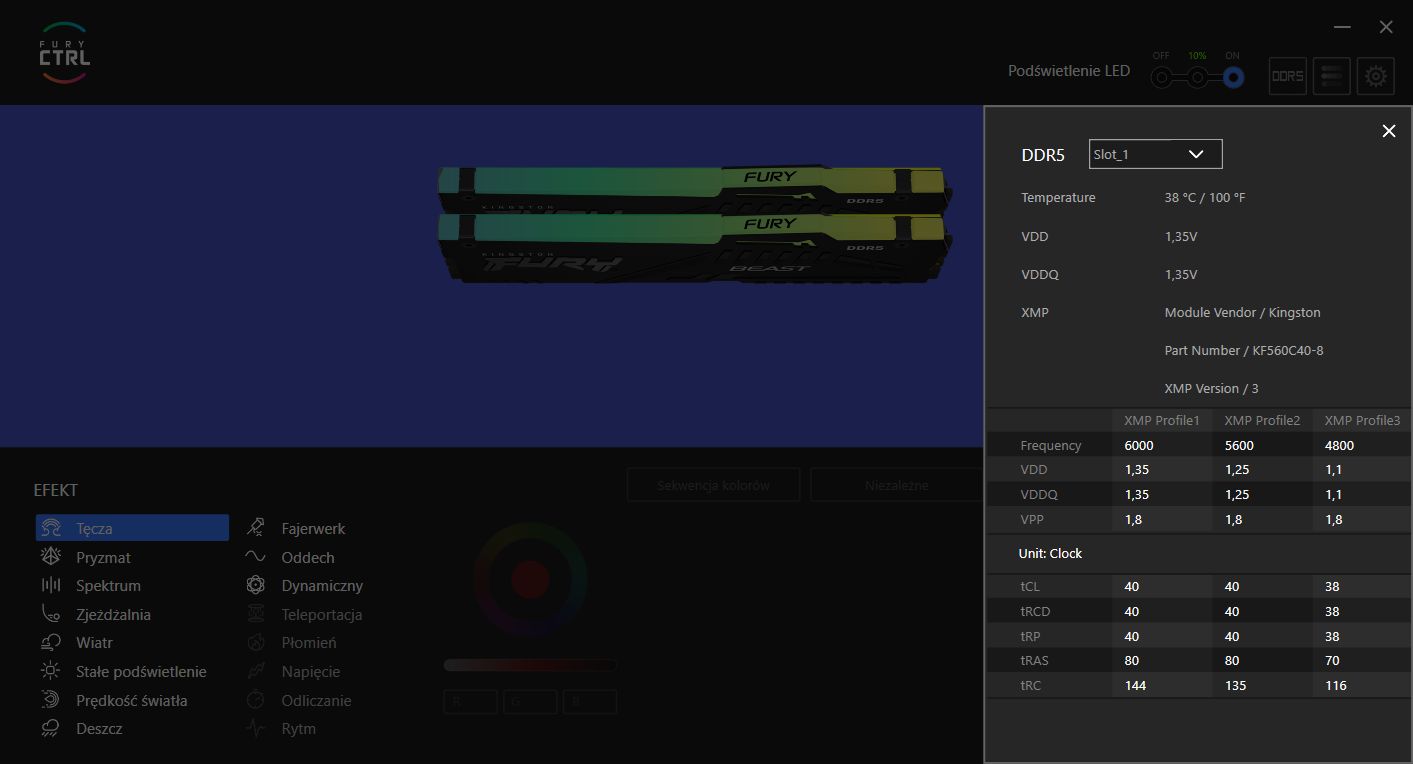Click the Frequency row label

[1051, 445]
